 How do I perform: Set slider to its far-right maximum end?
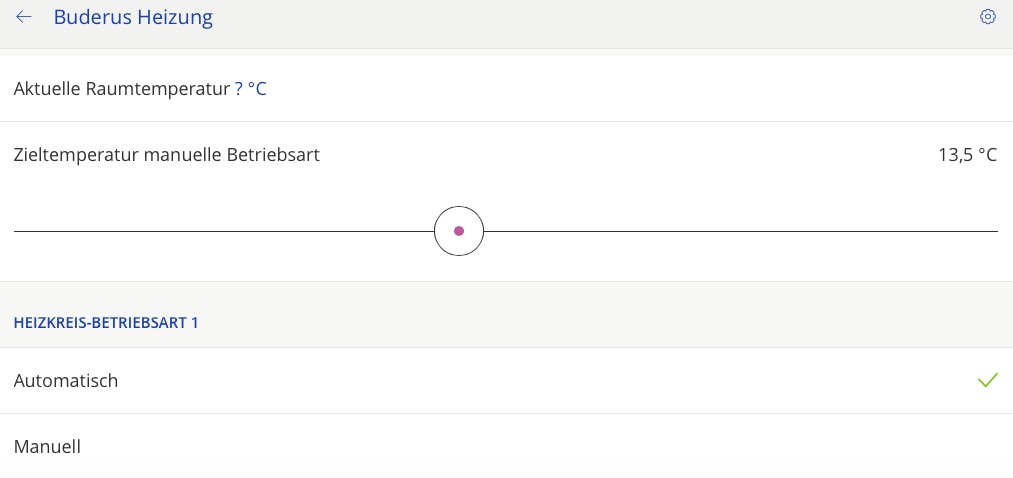pyautogui.click(x=996, y=231)
